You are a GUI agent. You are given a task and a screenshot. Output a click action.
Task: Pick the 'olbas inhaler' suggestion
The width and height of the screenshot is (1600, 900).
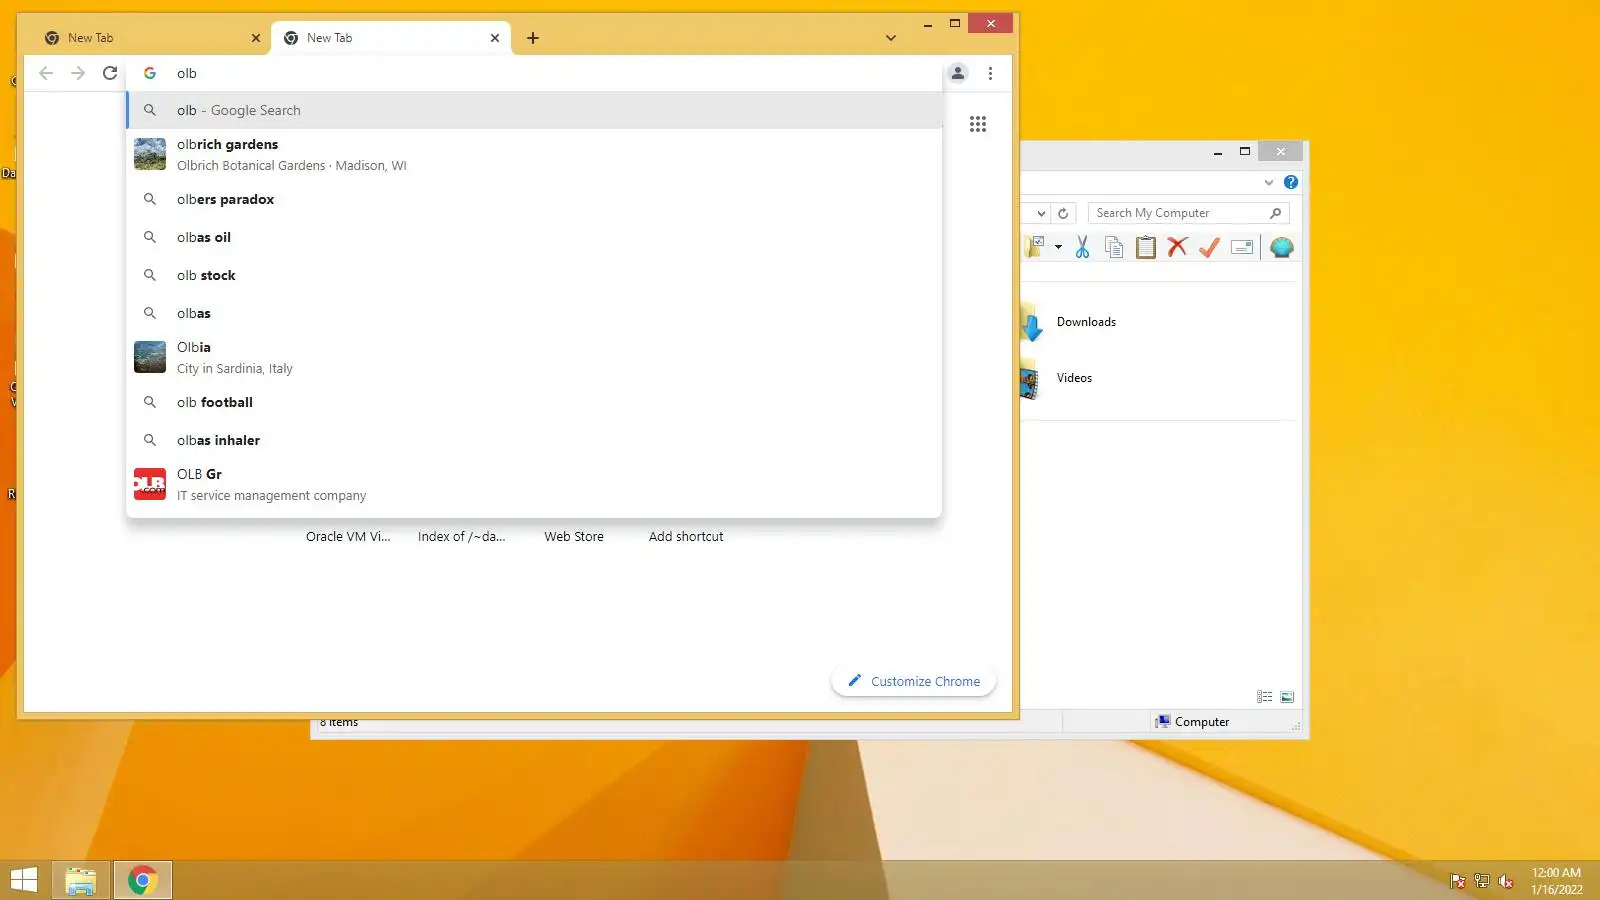coord(535,440)
